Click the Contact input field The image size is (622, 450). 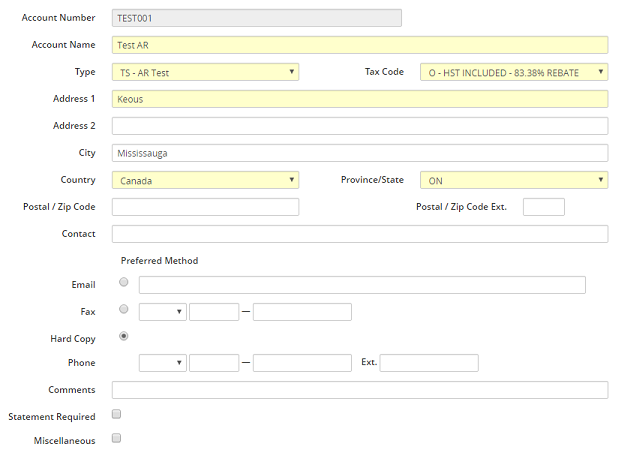point(360,234)
